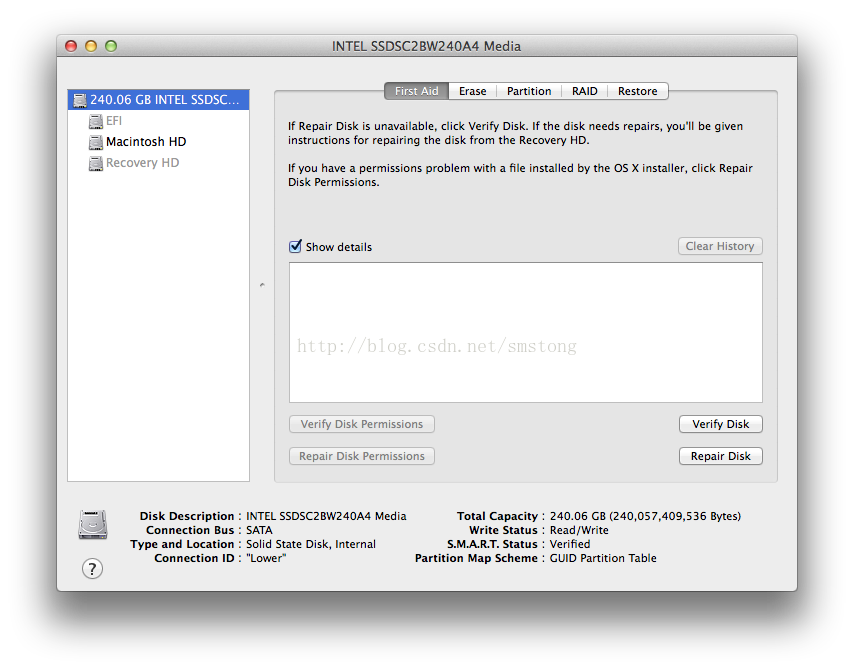Click the window title INTEL SSDSC2BW240A4 Media

(x=426, y=46)
